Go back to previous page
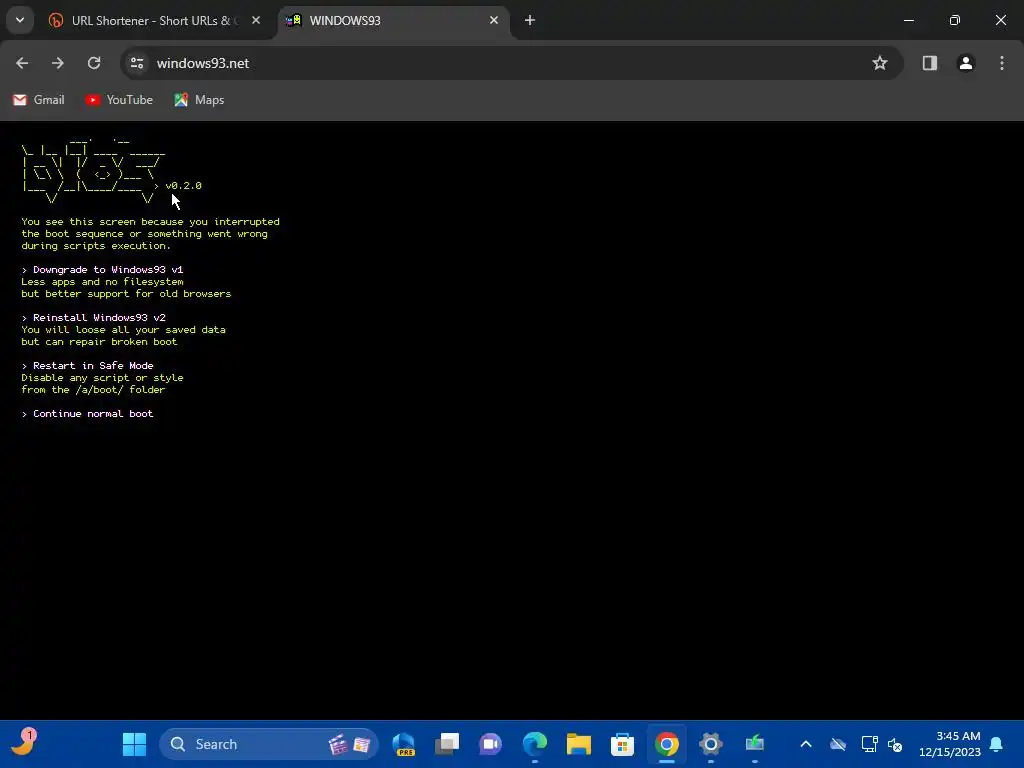The height and width of the screenshot is (768, 1024). coord(22,63)
